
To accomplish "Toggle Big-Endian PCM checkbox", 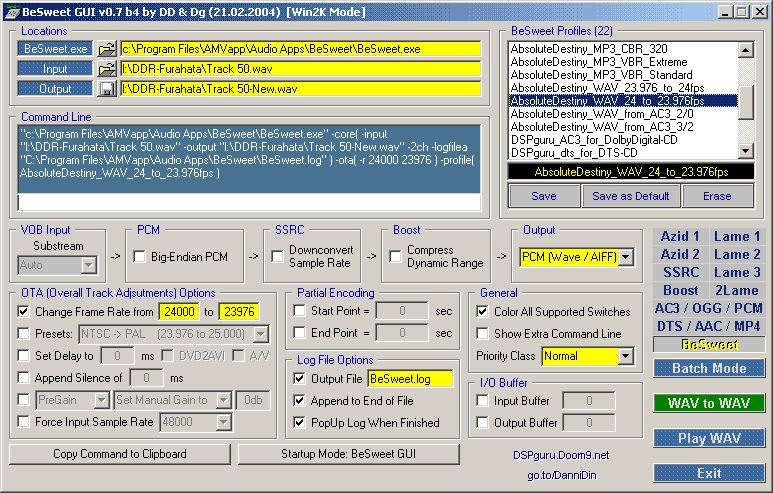I will point(140,256).
